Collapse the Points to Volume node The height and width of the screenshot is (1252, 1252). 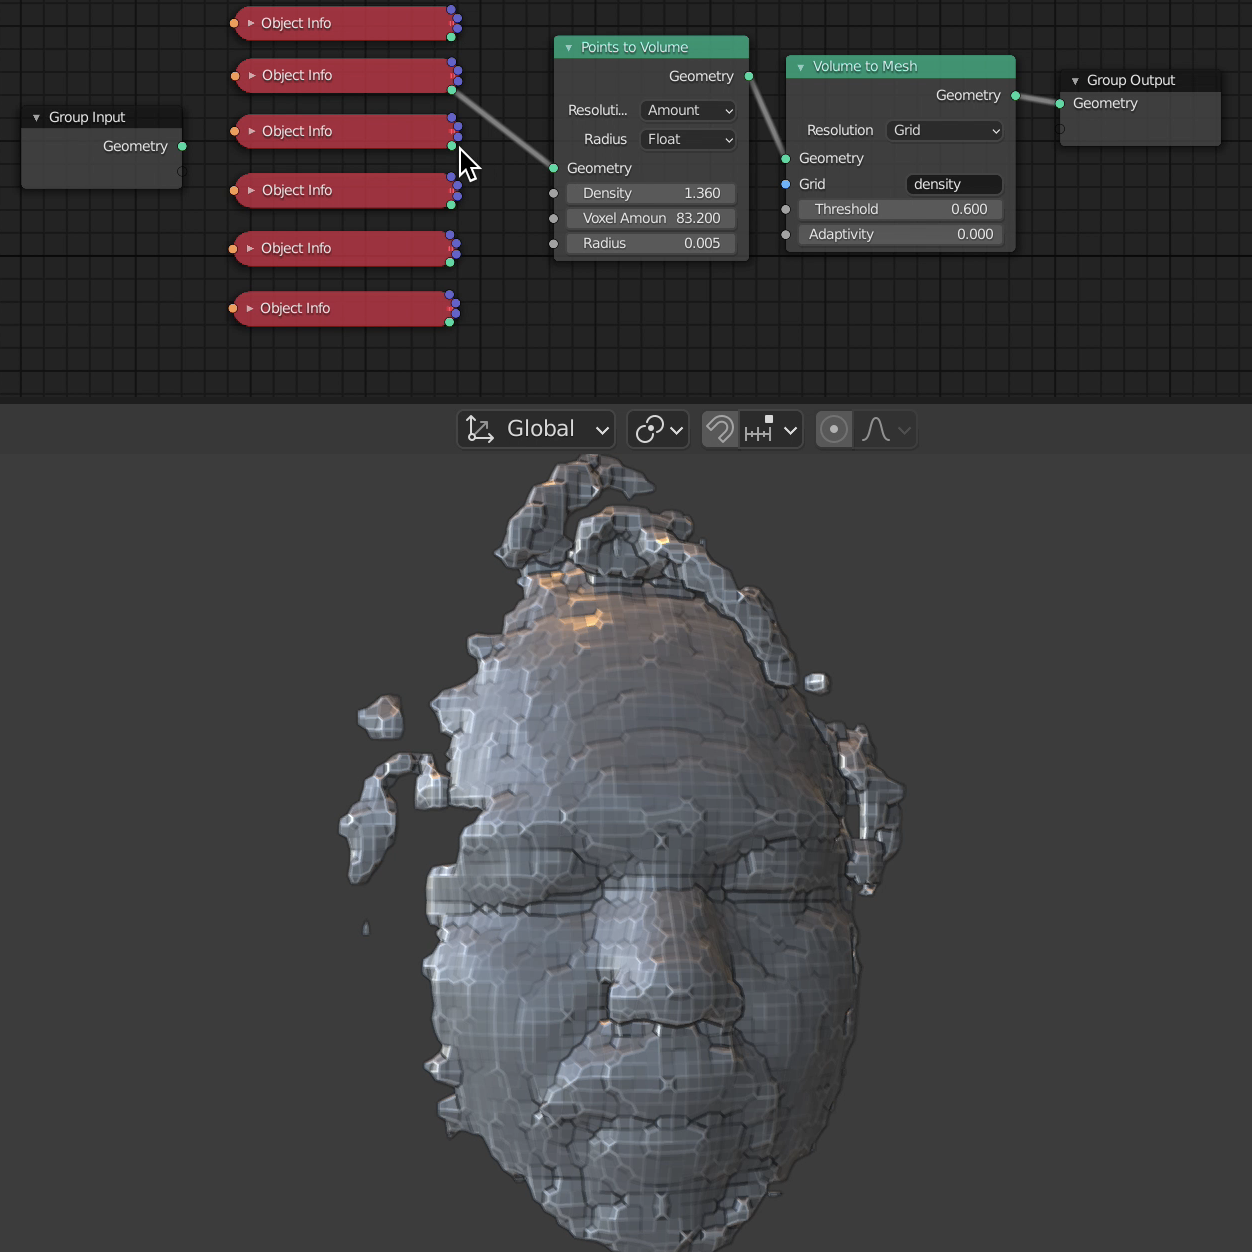click(x=569, y=48)
